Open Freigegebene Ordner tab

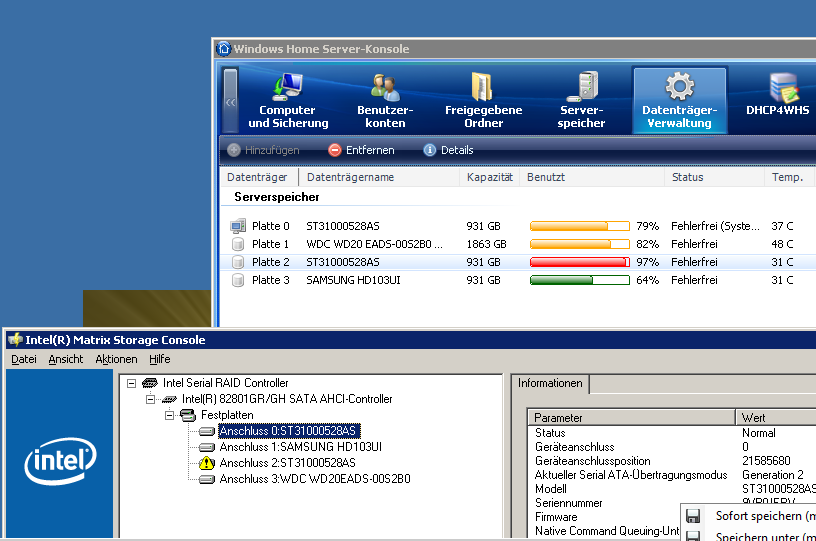click(x=483, y=100)
